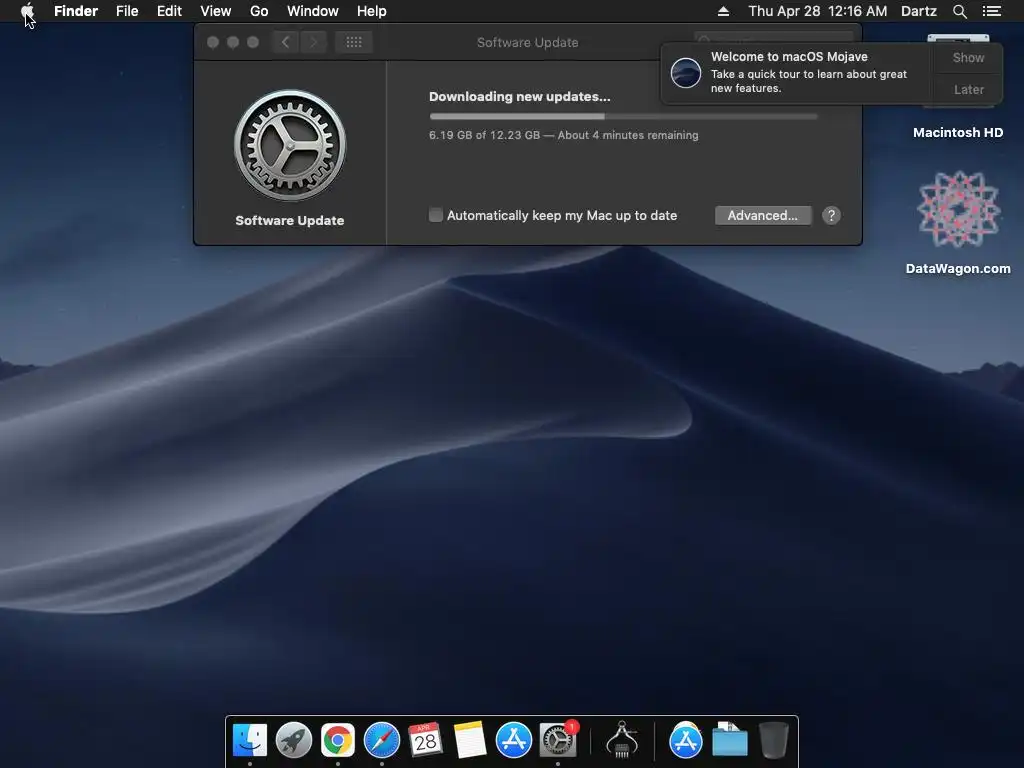Click the 6.19 GB of 12.23 GB status text
This screenshot has height=768, width=1024.
pyautogui.click(x=564, y=135)
